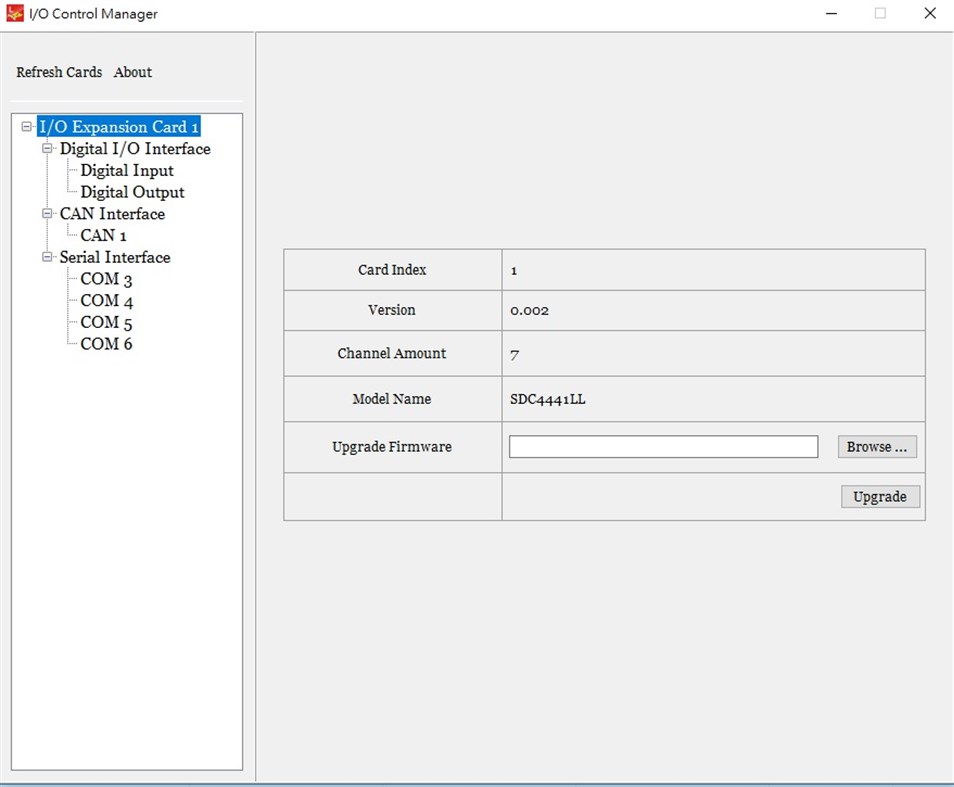Open the COM 6 port
The width and height of the screenshot is (954, 787).
point(106,344)
